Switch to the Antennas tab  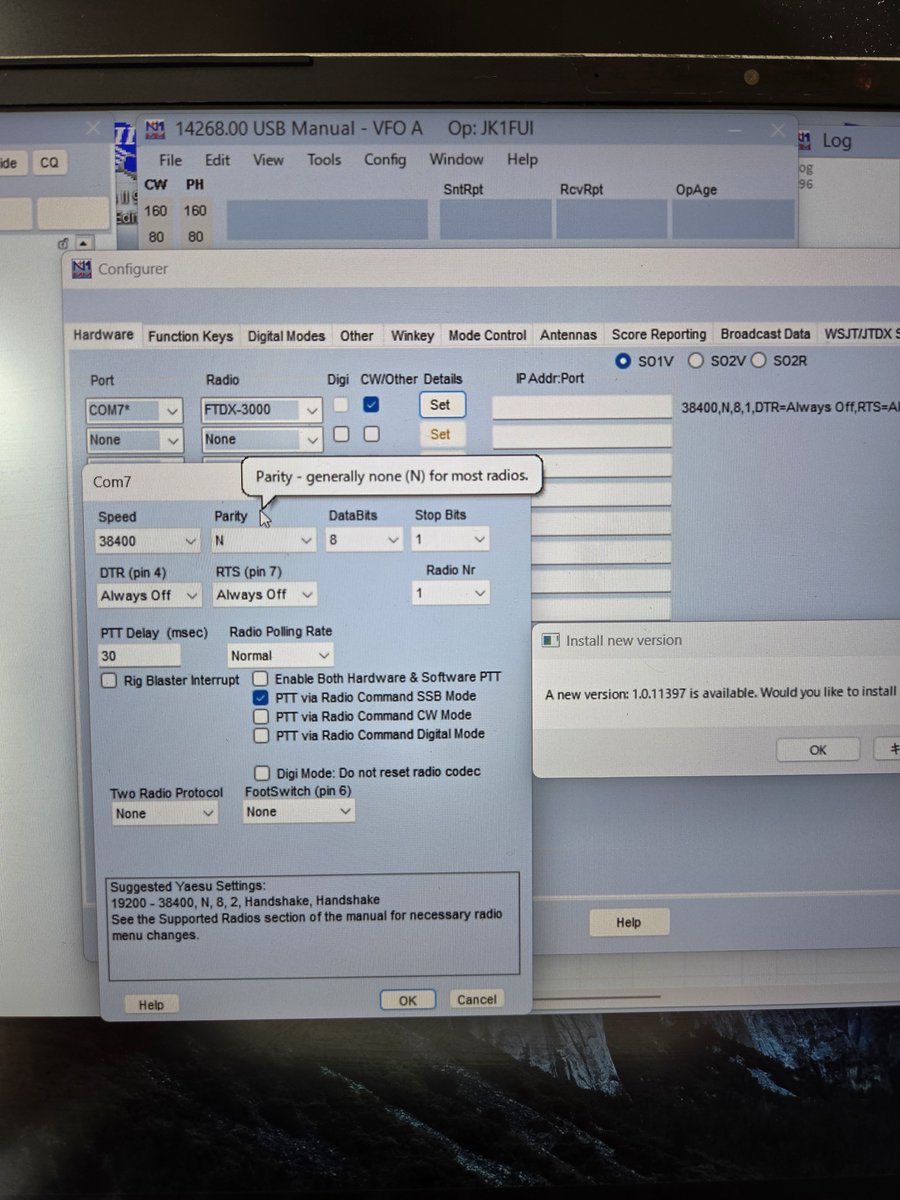click(x=568, y=336)
